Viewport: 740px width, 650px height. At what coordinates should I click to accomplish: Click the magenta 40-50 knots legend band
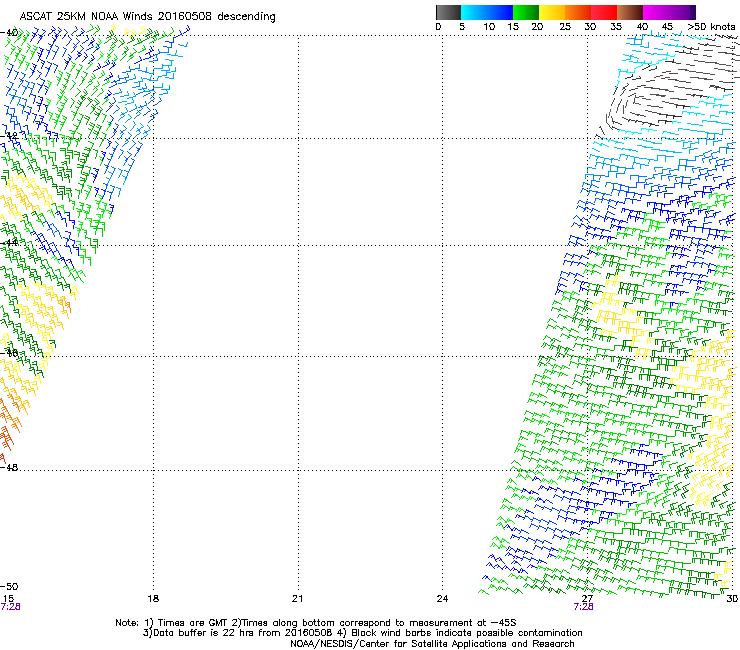coord(669,12)
